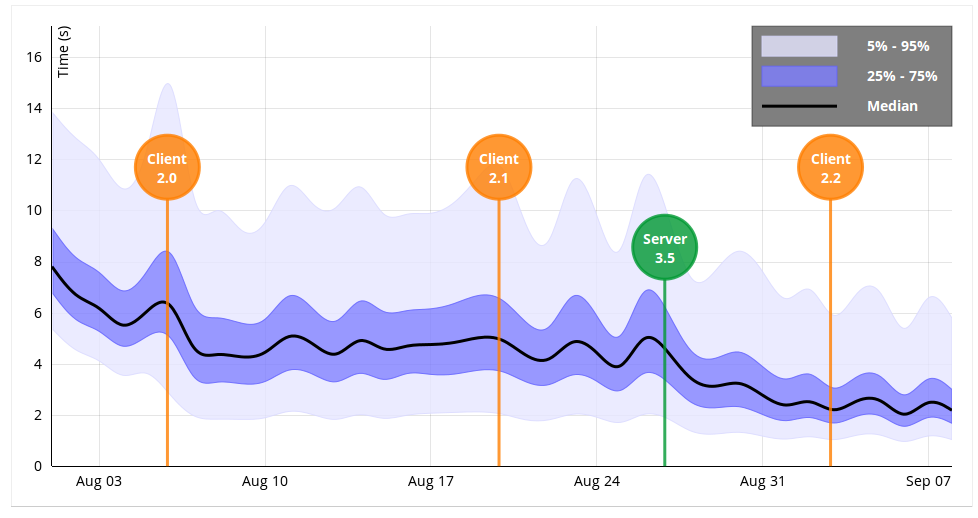978x518 pixels.
Task: Click the Client 2.1 release marker
Action: tap(499, 168)
